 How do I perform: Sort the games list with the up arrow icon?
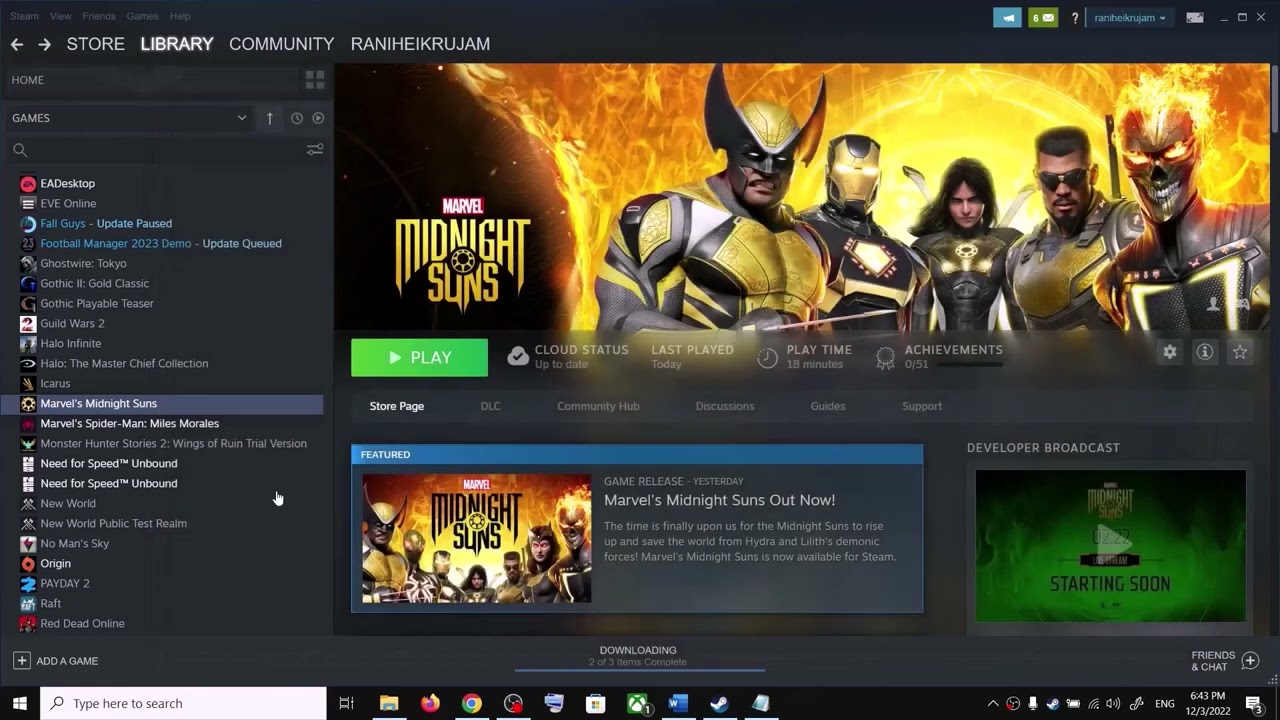(269, 118)
